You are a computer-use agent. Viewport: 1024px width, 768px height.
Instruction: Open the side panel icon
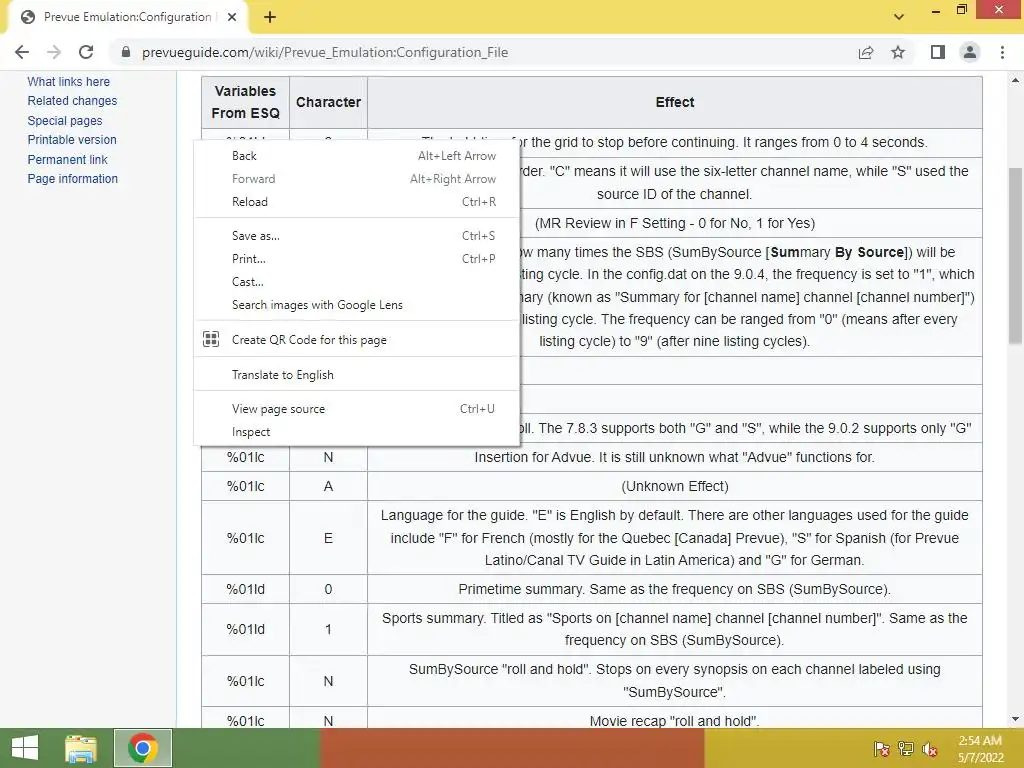point(938,52)
